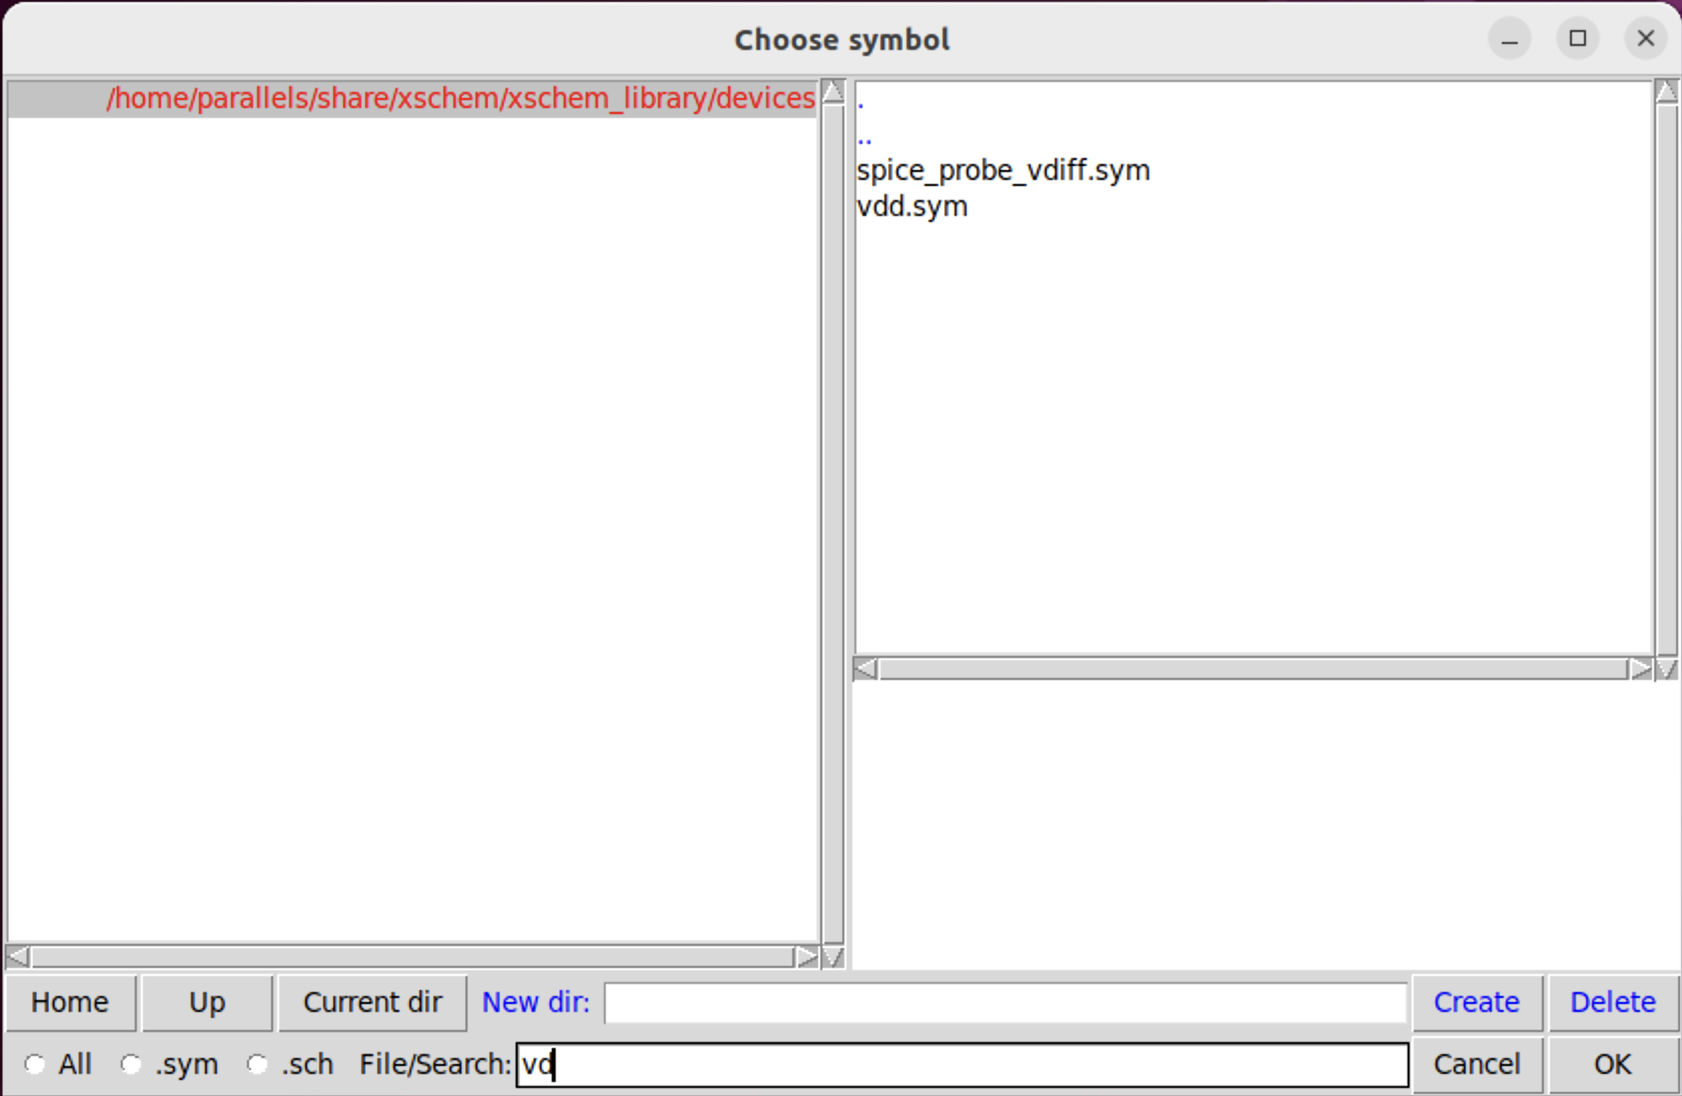Select the .sch filter radio button

[x=257, y=1064]
